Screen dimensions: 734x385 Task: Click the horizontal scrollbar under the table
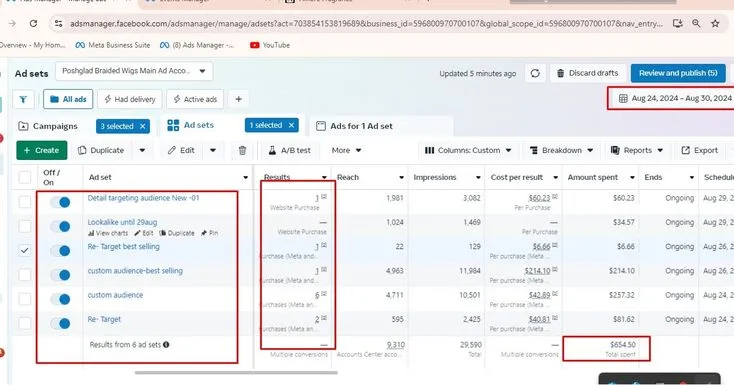[236, 373]
